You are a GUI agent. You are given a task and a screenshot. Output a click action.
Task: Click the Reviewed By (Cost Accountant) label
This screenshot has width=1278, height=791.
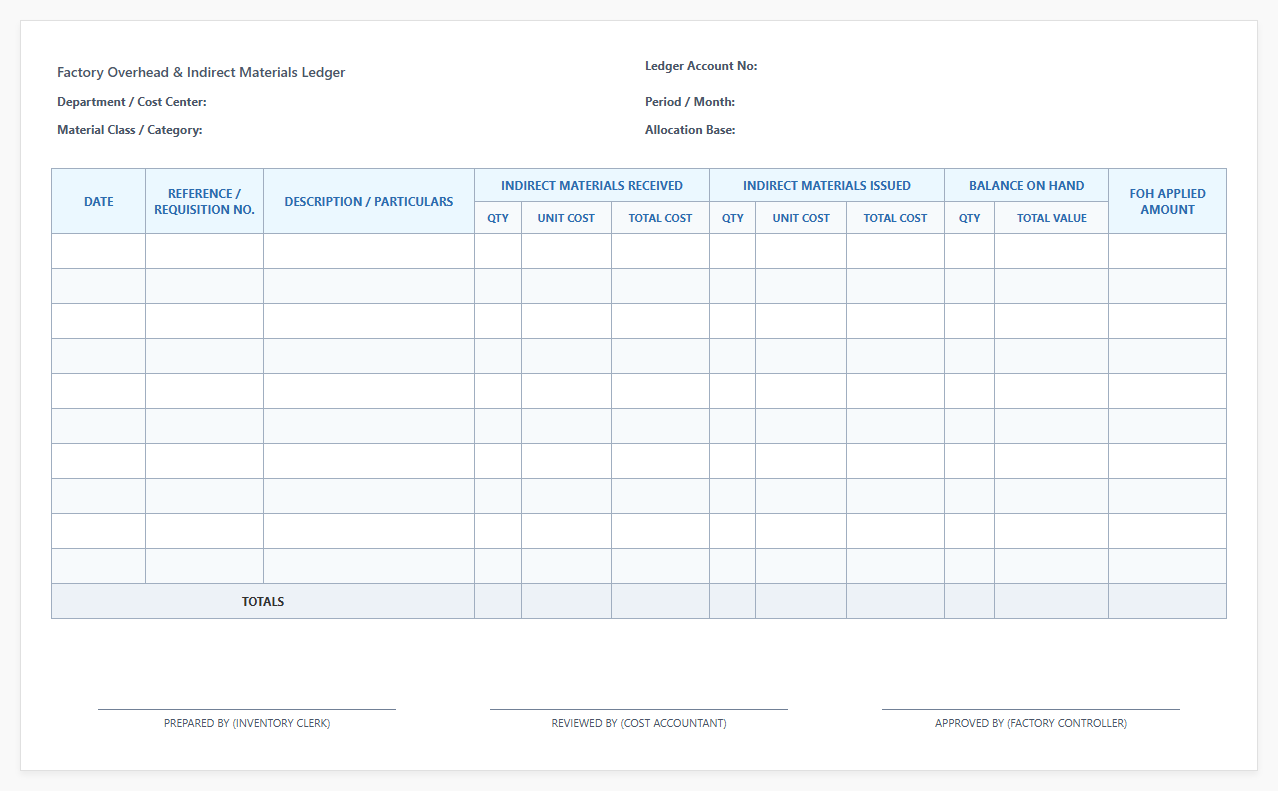coord(639,723)
